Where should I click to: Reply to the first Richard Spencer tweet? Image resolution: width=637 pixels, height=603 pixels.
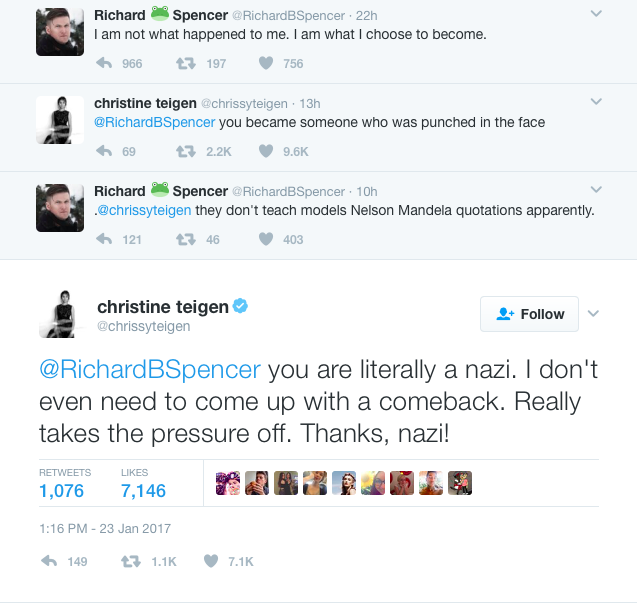point(103,64)
